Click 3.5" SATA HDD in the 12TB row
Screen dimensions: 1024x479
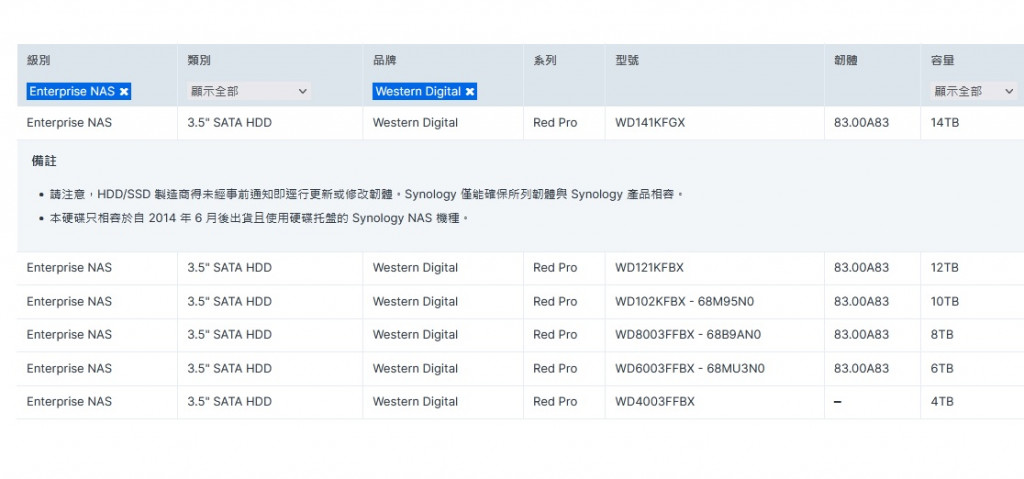click(229, 267)
